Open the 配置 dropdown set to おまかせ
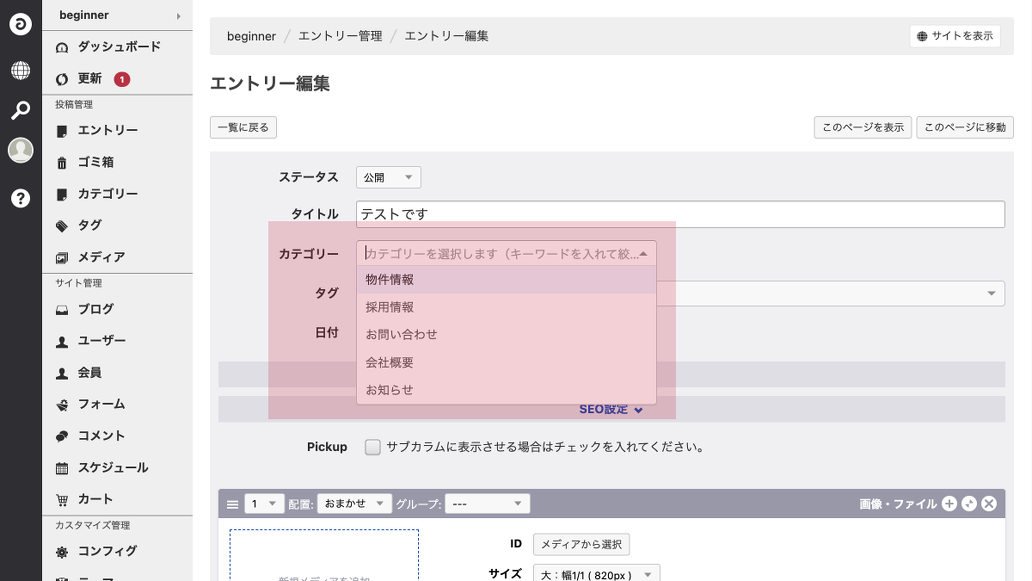This screenshot has width=1032, height=581. (x=354, y=504)
